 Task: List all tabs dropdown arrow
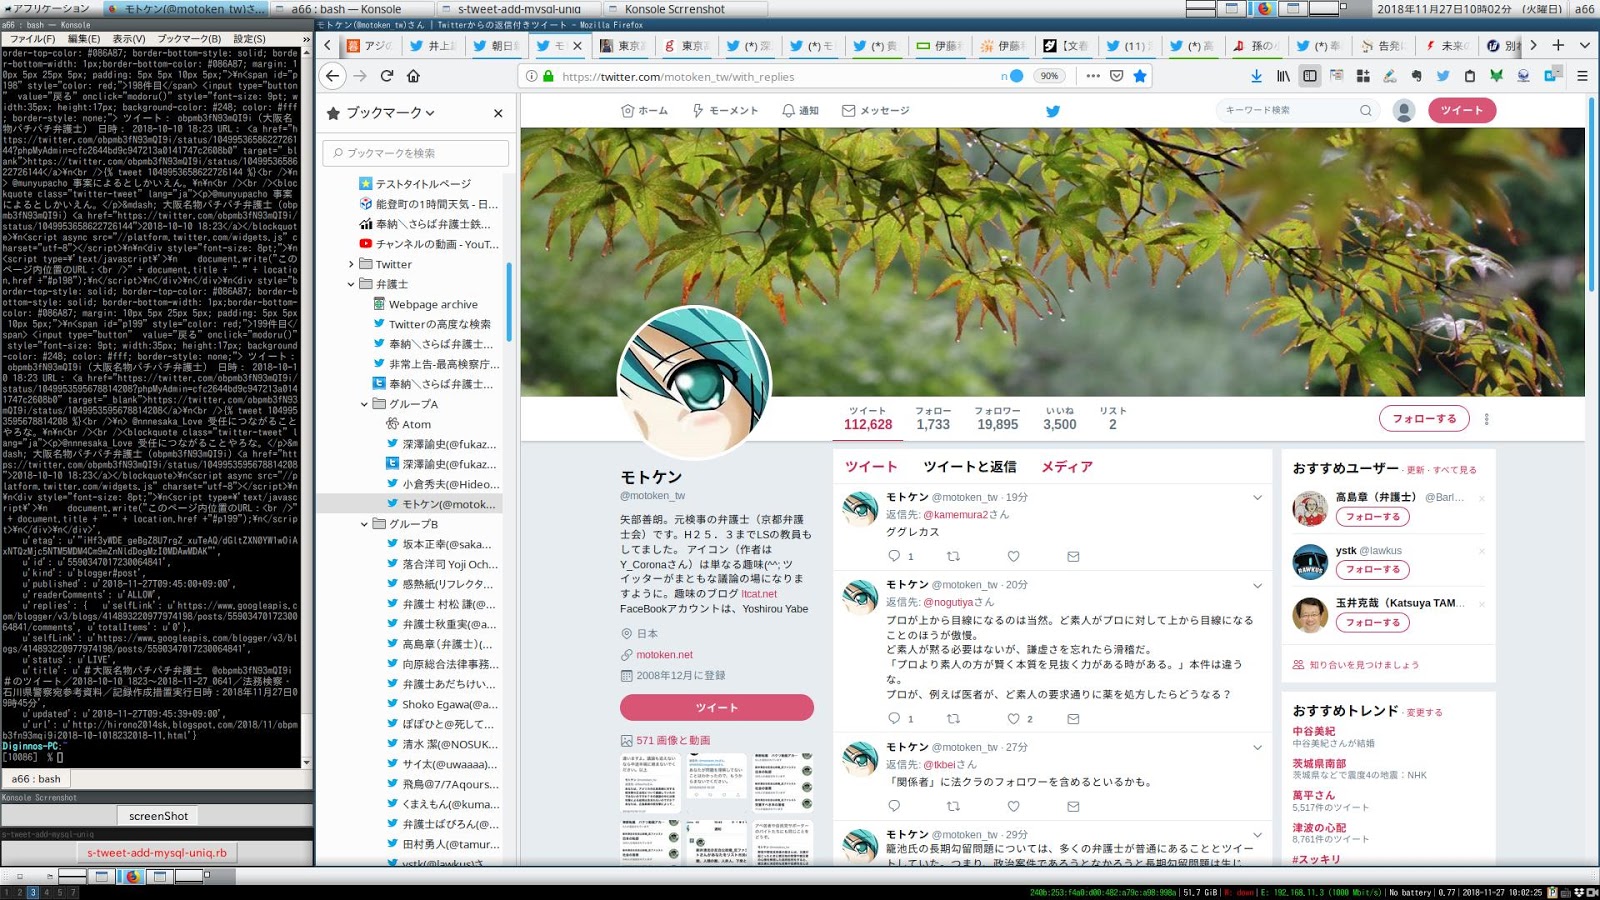(x=1584, y=45)
